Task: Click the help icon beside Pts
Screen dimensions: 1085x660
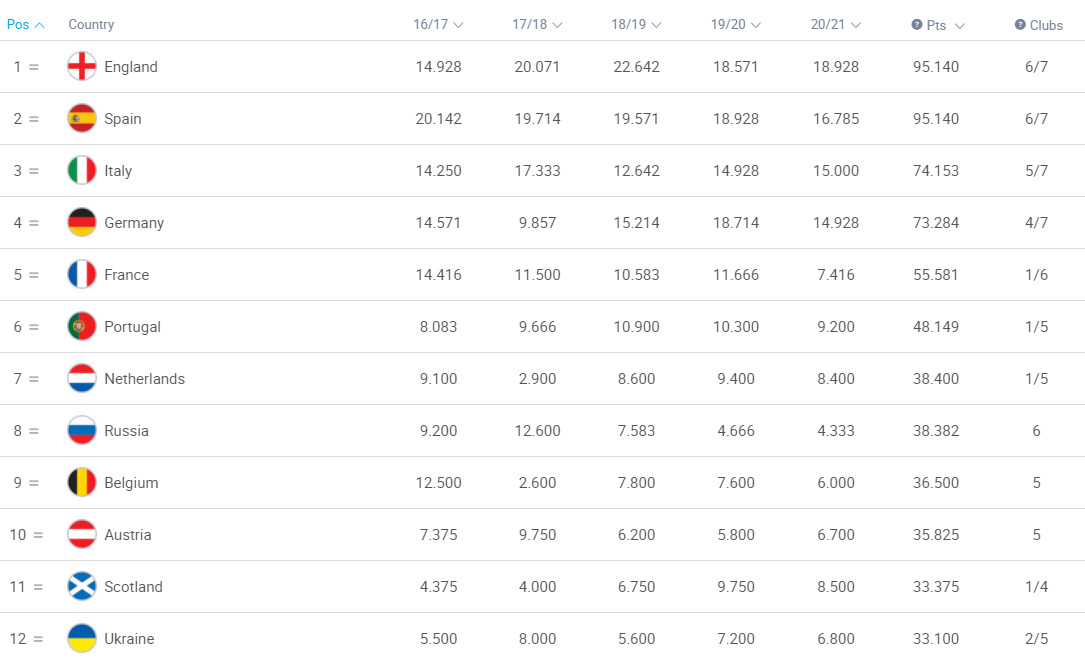Action: [917, 24]
